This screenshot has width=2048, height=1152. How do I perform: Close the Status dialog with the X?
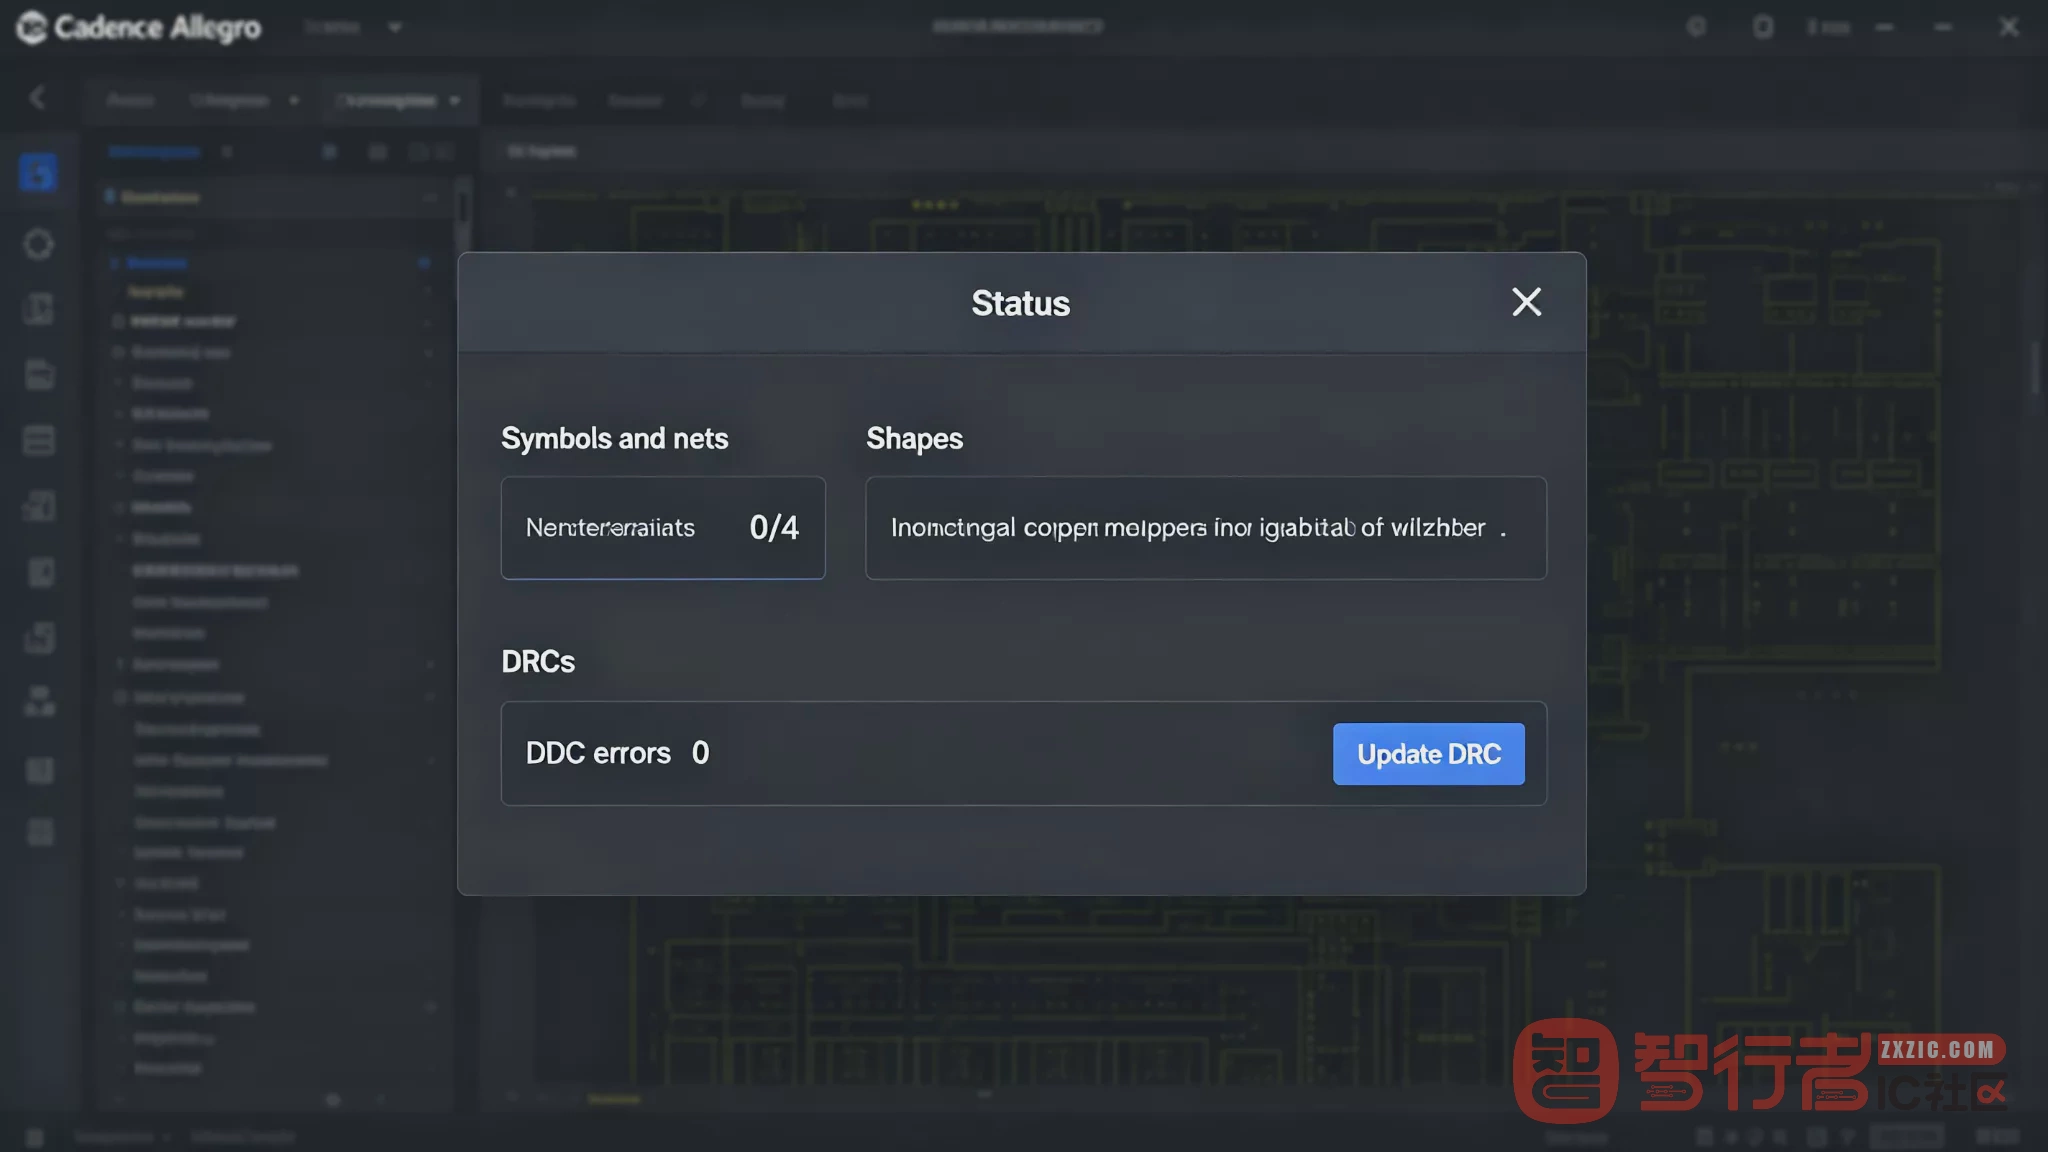pyautogui.click(x=1526, y=302)
